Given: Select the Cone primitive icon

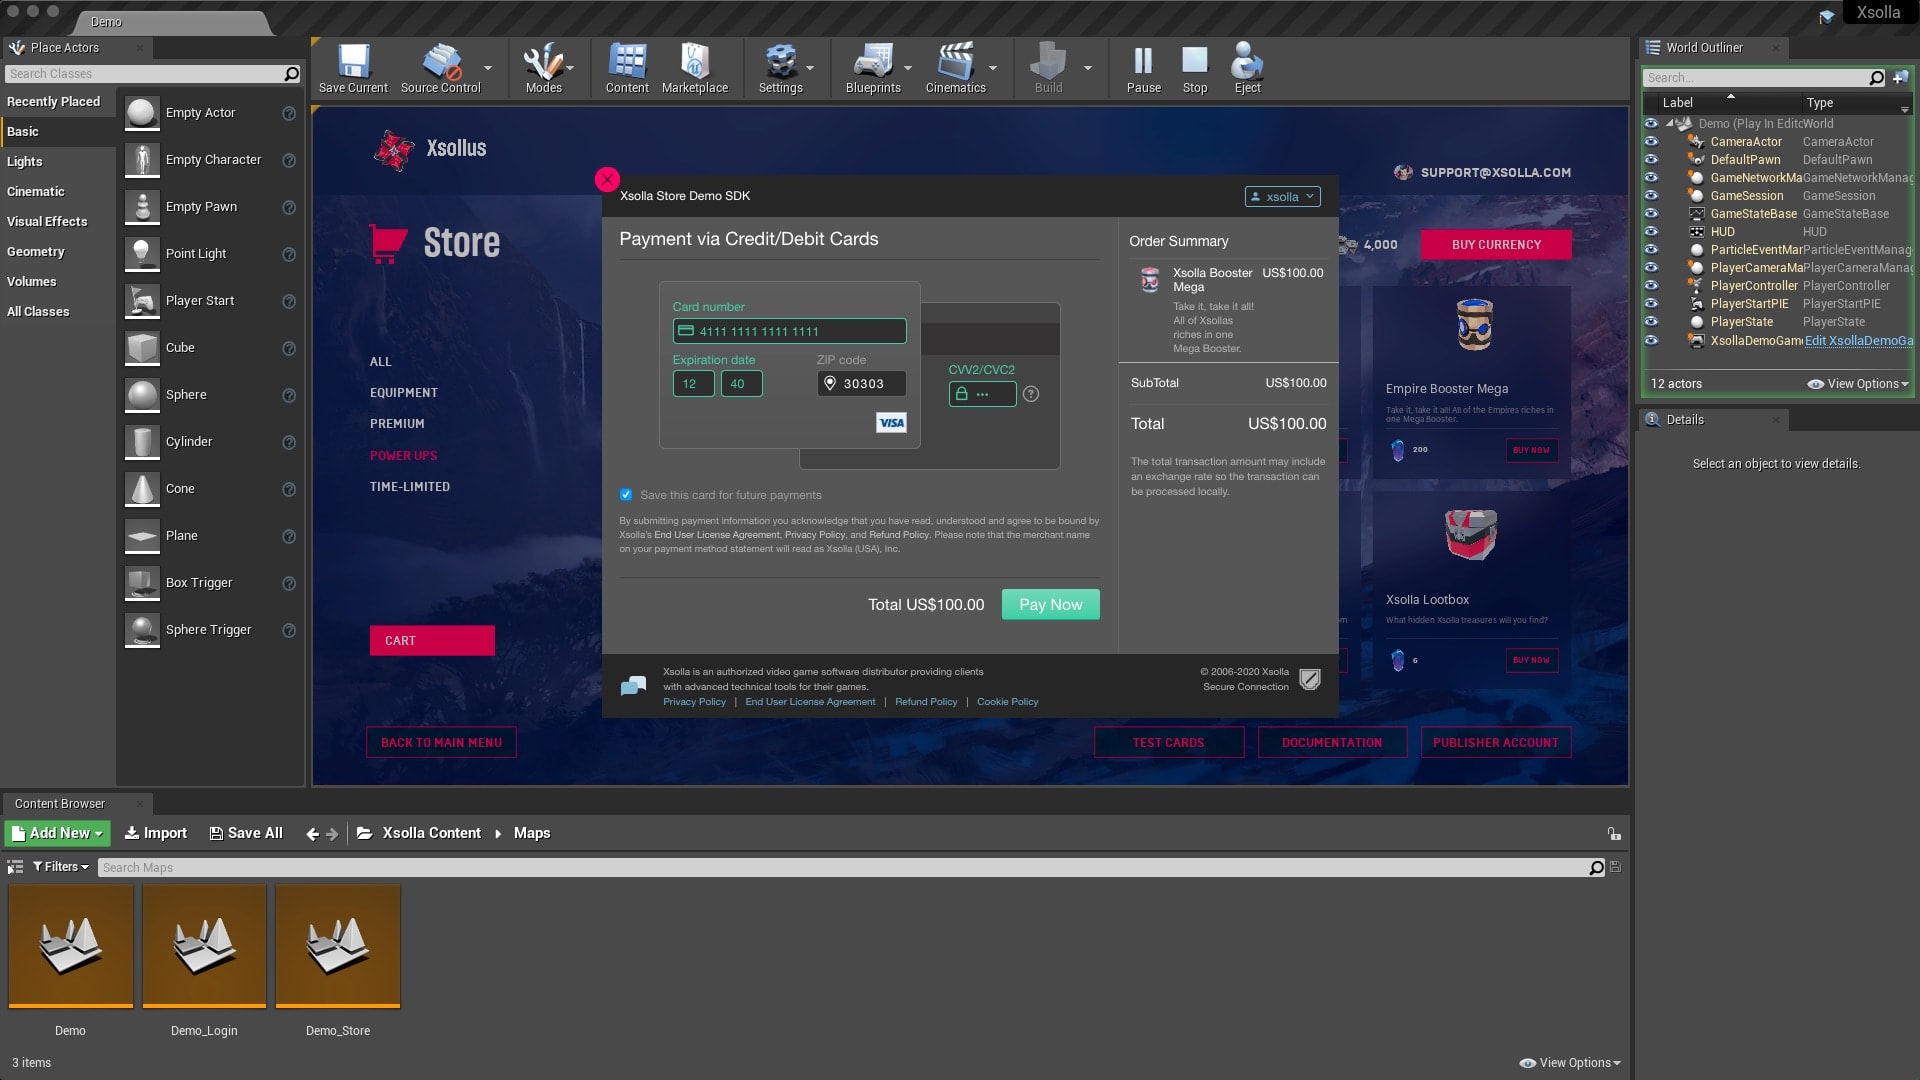Looking at the screenshot, I should [142, 489].
